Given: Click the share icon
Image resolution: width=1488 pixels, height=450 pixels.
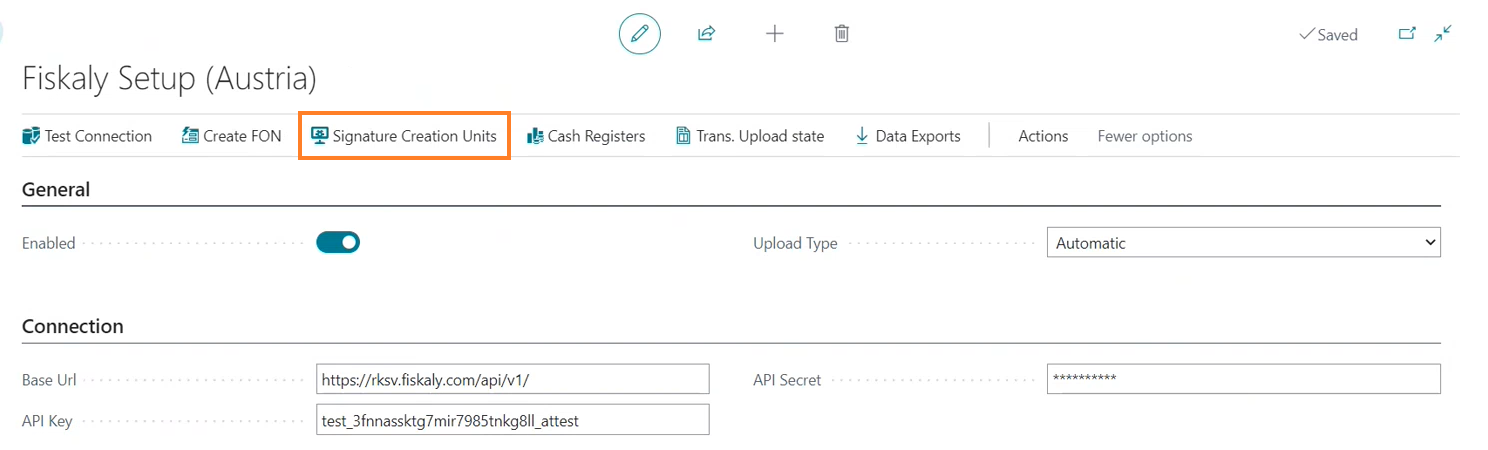Looking at the screenshot, I should [x=706, y=34].
